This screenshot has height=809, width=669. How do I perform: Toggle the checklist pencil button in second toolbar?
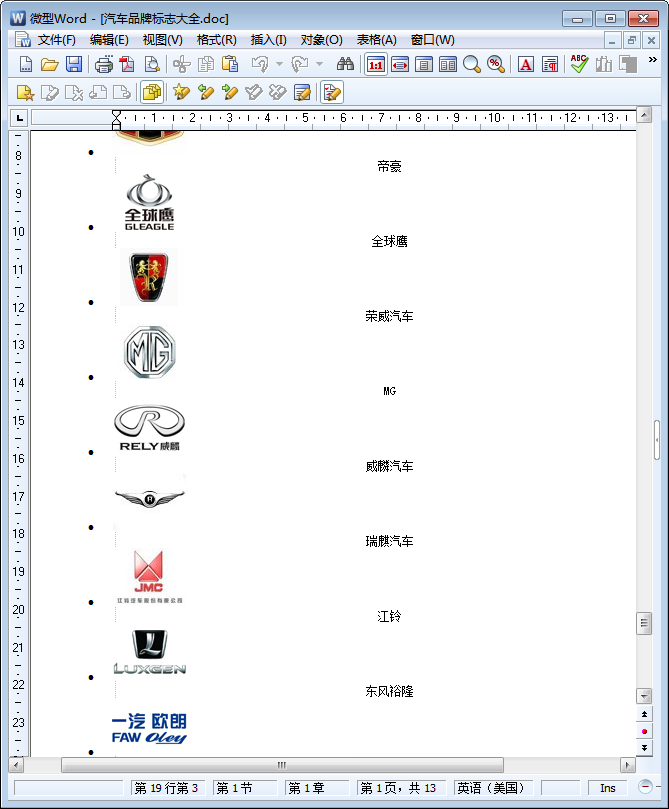tap(332, 93)
